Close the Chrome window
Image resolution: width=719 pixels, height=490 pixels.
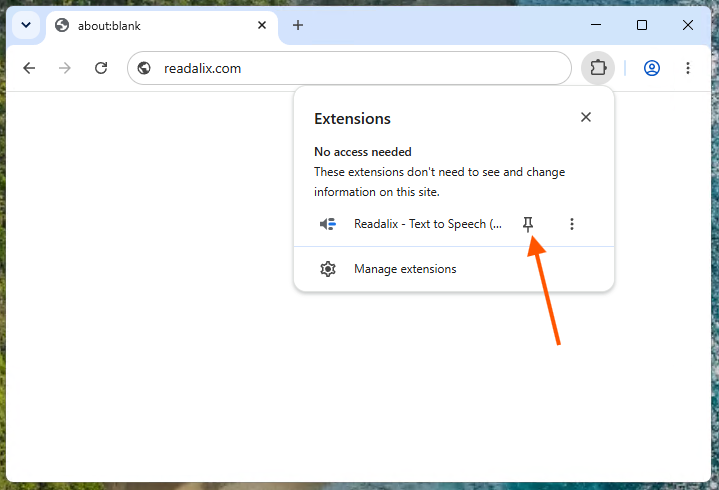687,25
